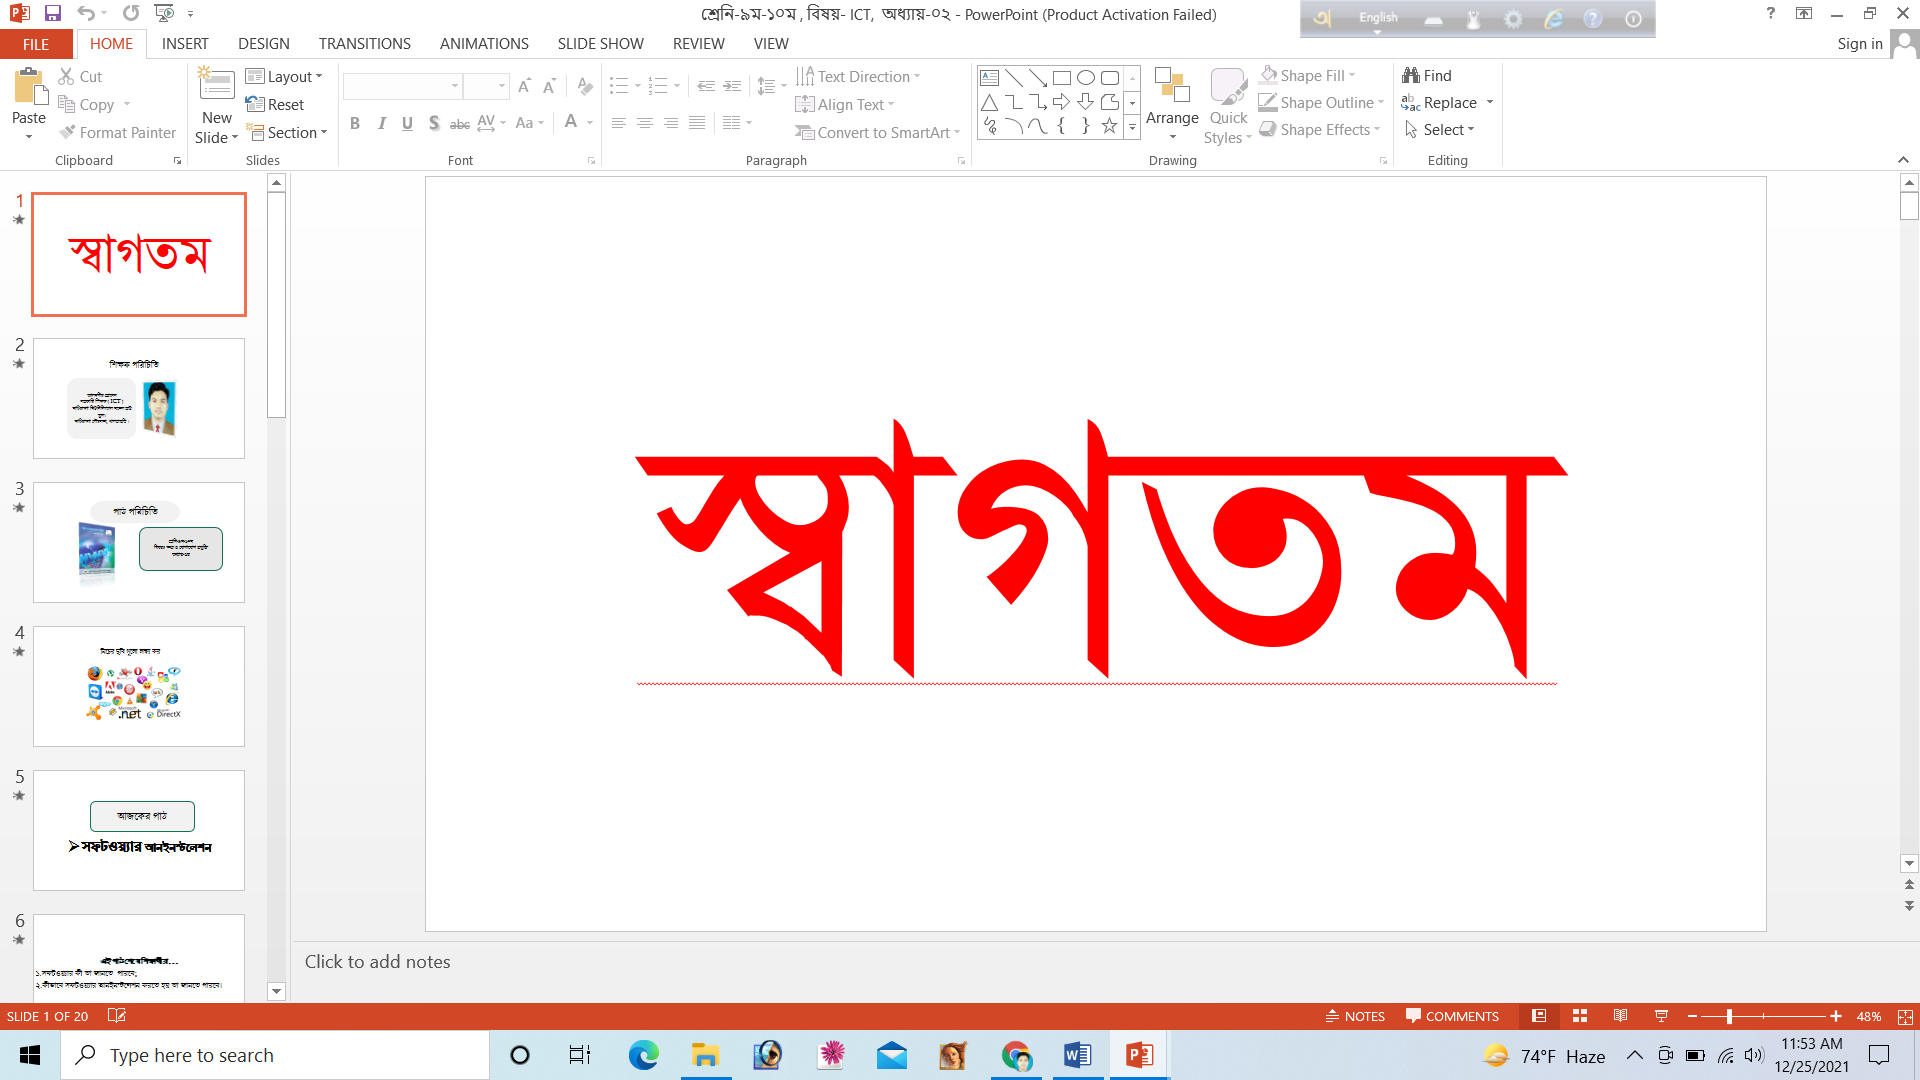Switch to the TRANSITIONS tab
1920x1080 pixels.
[x=365, y=44]
